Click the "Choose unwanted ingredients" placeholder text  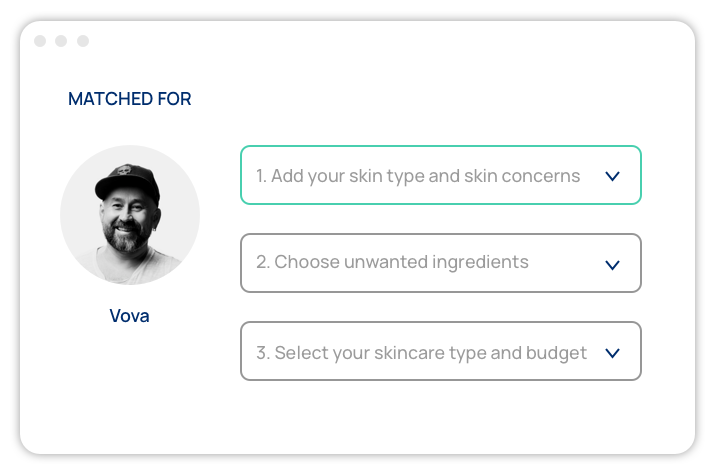click(x=392, y=263)
